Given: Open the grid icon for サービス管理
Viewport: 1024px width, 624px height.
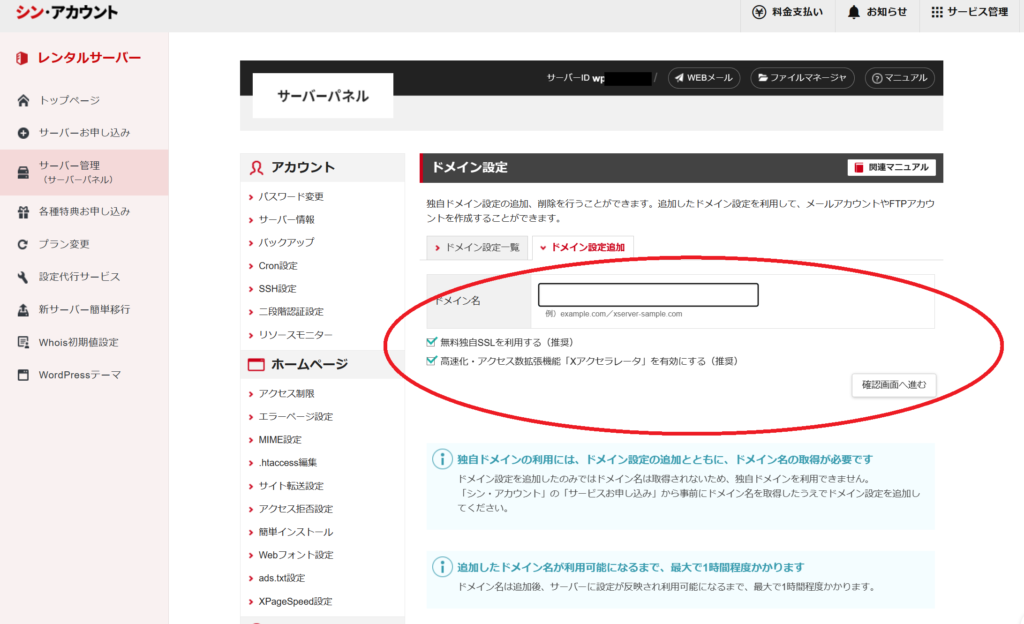Looking at the screenshot, I should click(x=936, y=12).
